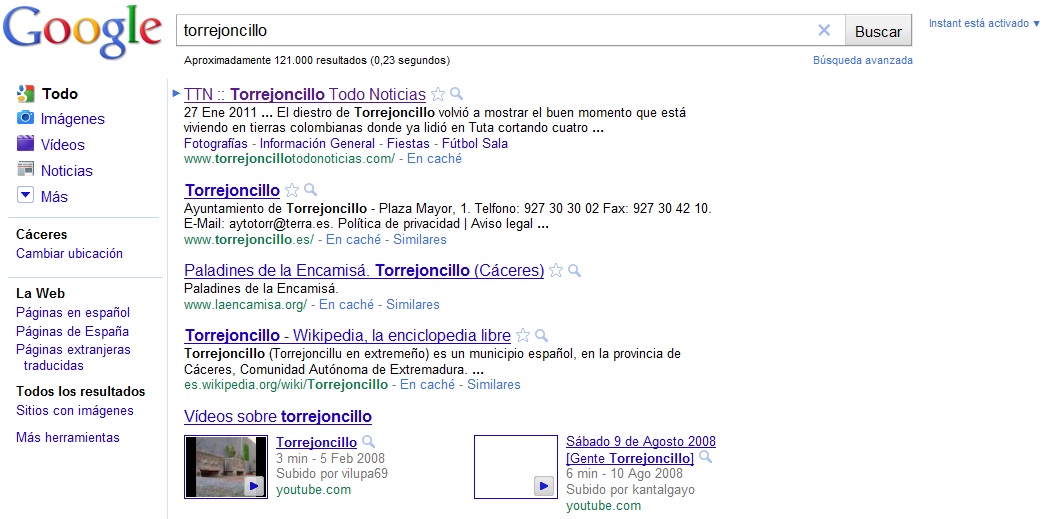Preview Gente Torrejoncillo video with magnifier
The width and height of the screenshot is (1058, 519).
pos(705,457)
